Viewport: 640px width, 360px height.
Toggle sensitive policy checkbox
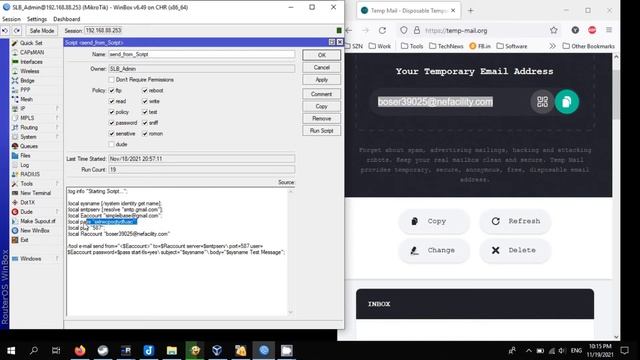tap(111, 133)
